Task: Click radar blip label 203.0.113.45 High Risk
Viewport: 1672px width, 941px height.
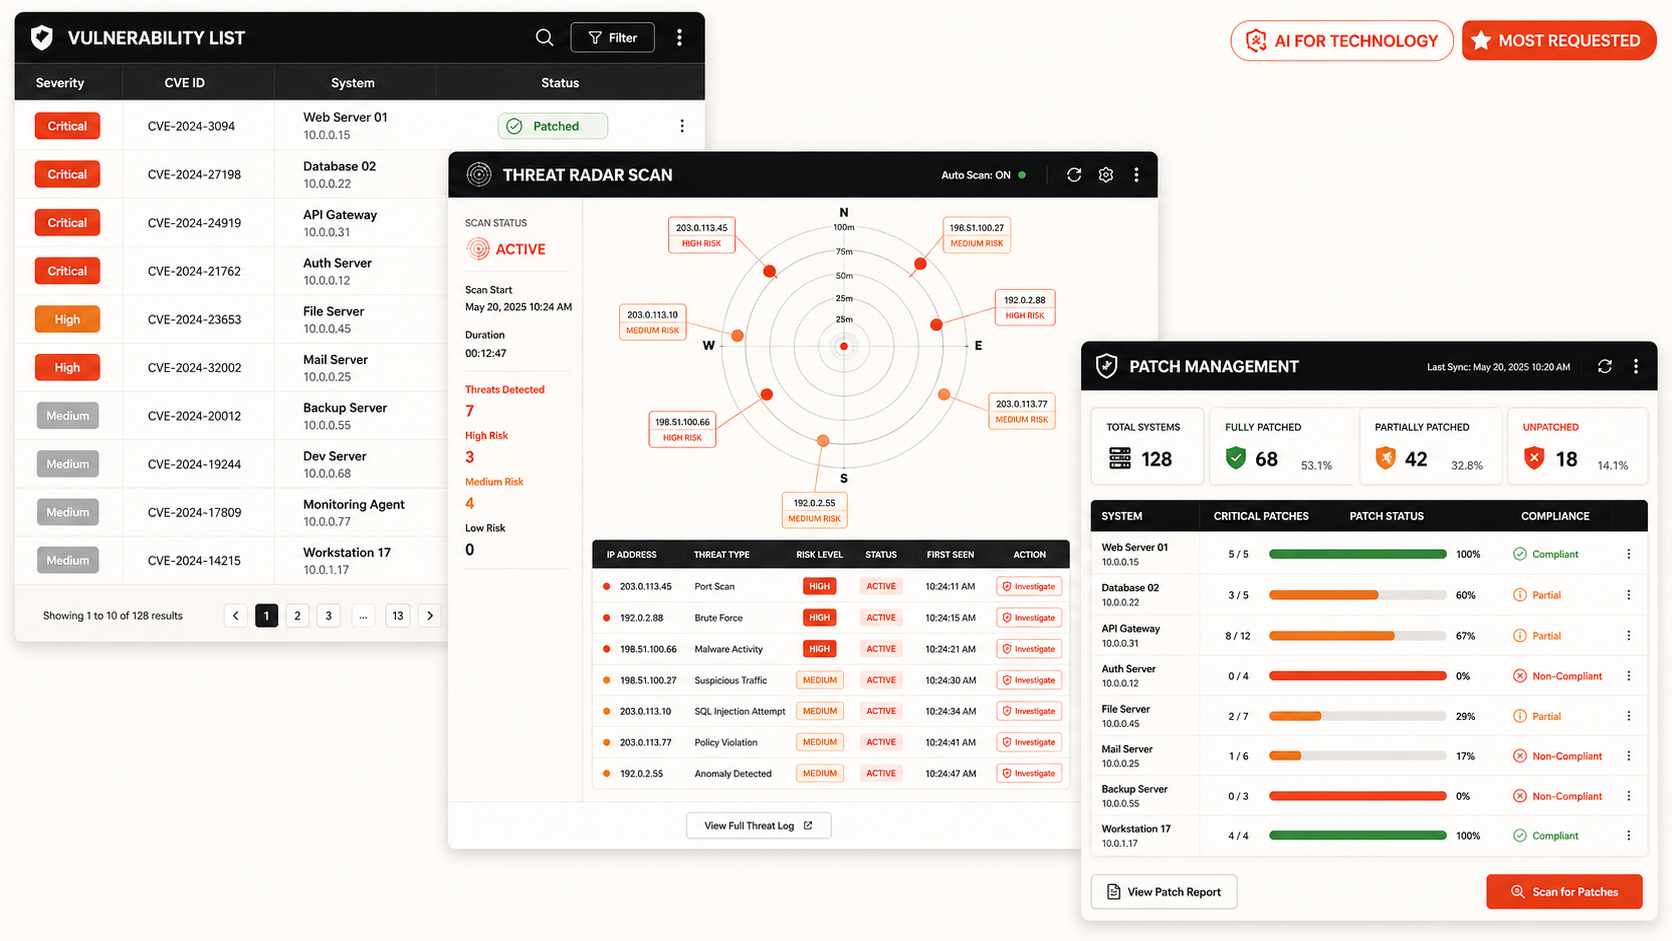Action: 701,235
